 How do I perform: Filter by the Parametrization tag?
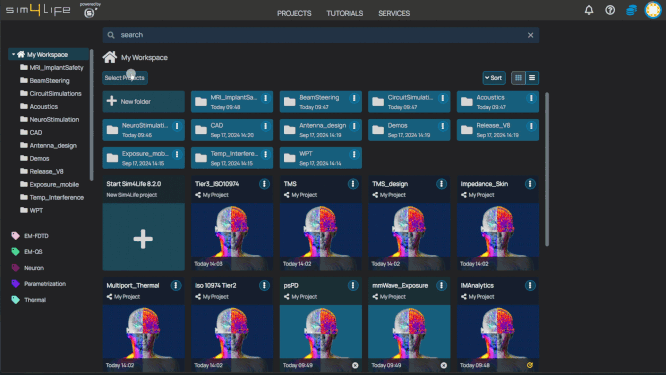(x=39, y=284)
